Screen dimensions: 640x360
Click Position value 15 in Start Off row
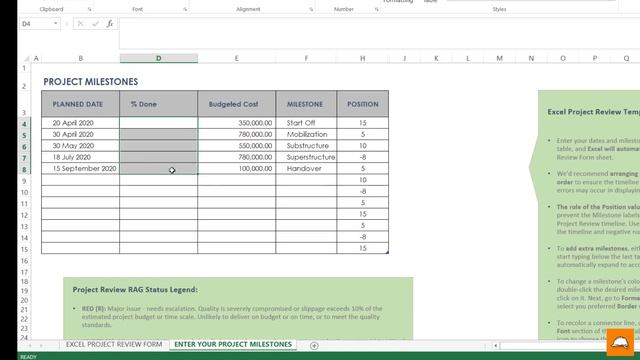362,123
